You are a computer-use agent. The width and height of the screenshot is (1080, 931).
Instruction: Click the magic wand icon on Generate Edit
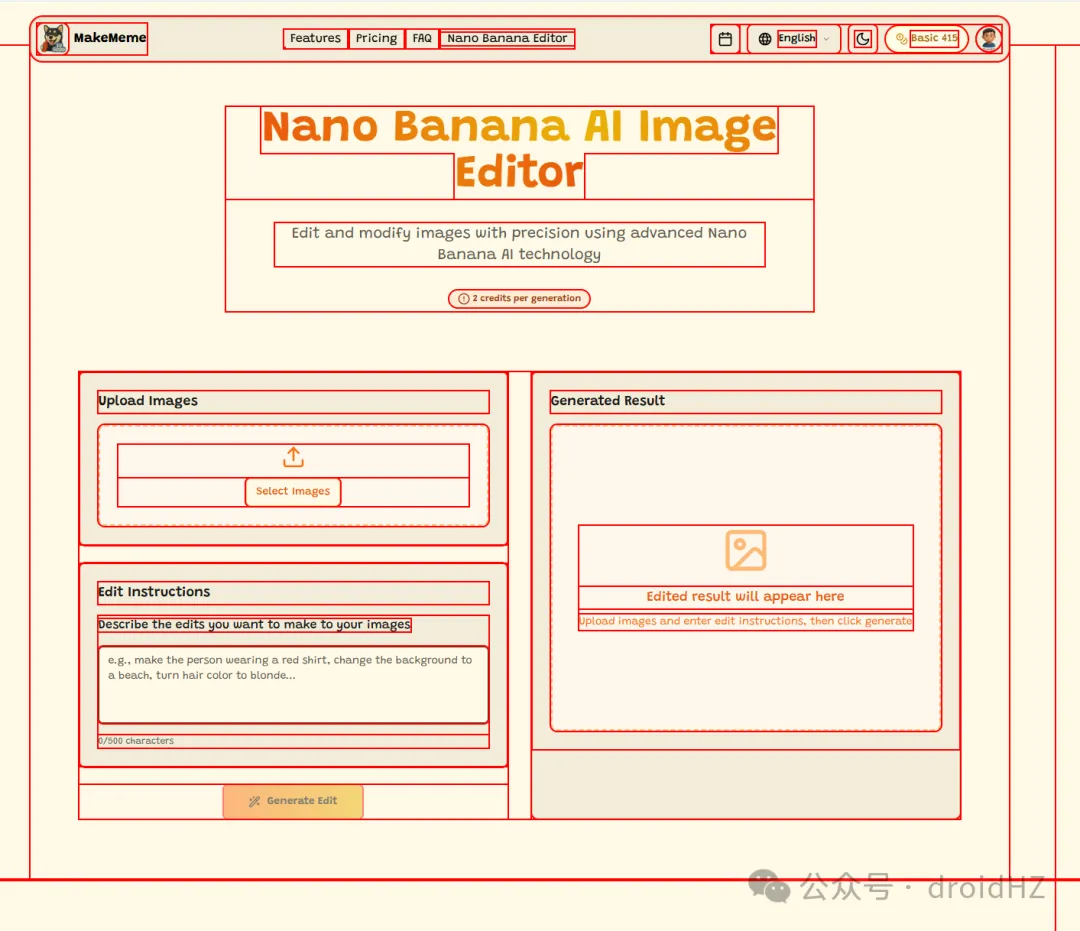254,801
